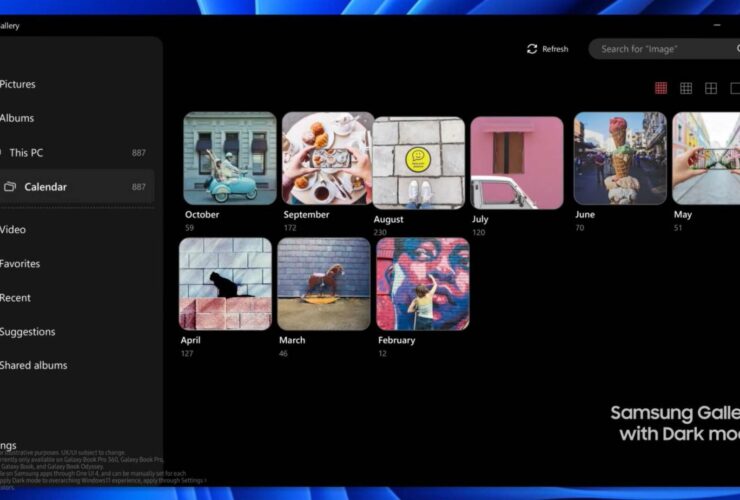
Task: Switch to the large four-tile grid view
Action: (711, 88)
